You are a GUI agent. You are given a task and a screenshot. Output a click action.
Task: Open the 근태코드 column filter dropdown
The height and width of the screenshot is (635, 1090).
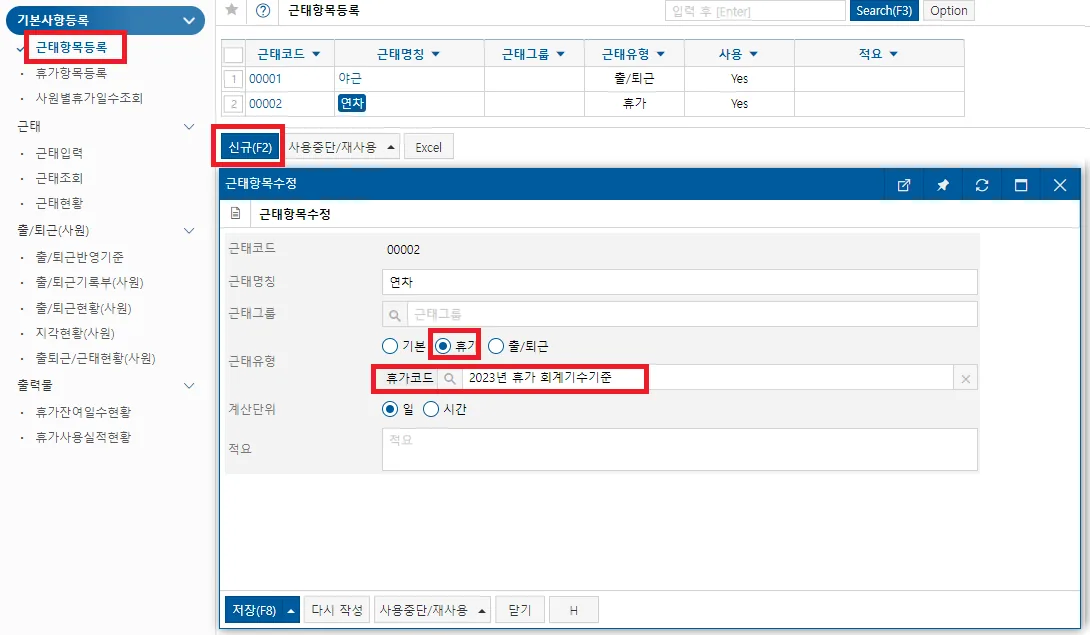click(316, 54)
